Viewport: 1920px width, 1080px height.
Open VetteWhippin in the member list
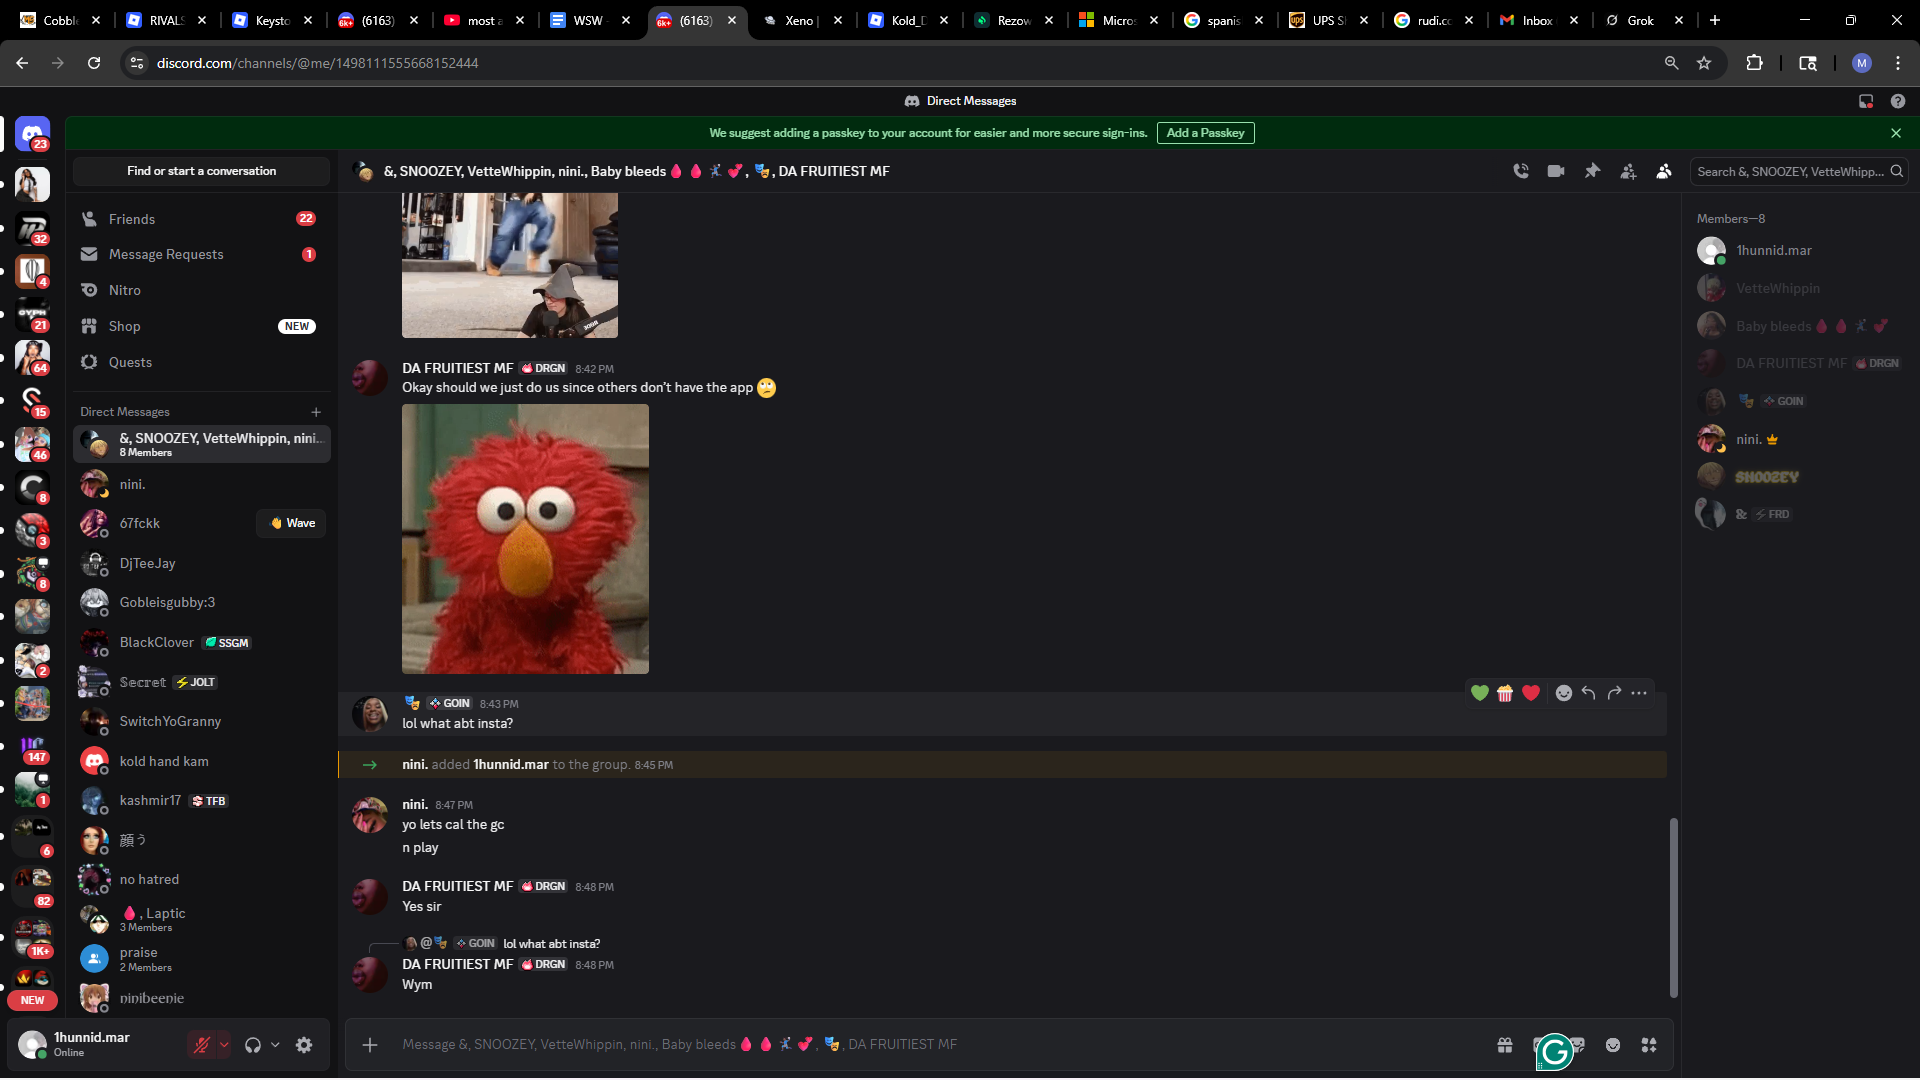tap(1799, 289)
